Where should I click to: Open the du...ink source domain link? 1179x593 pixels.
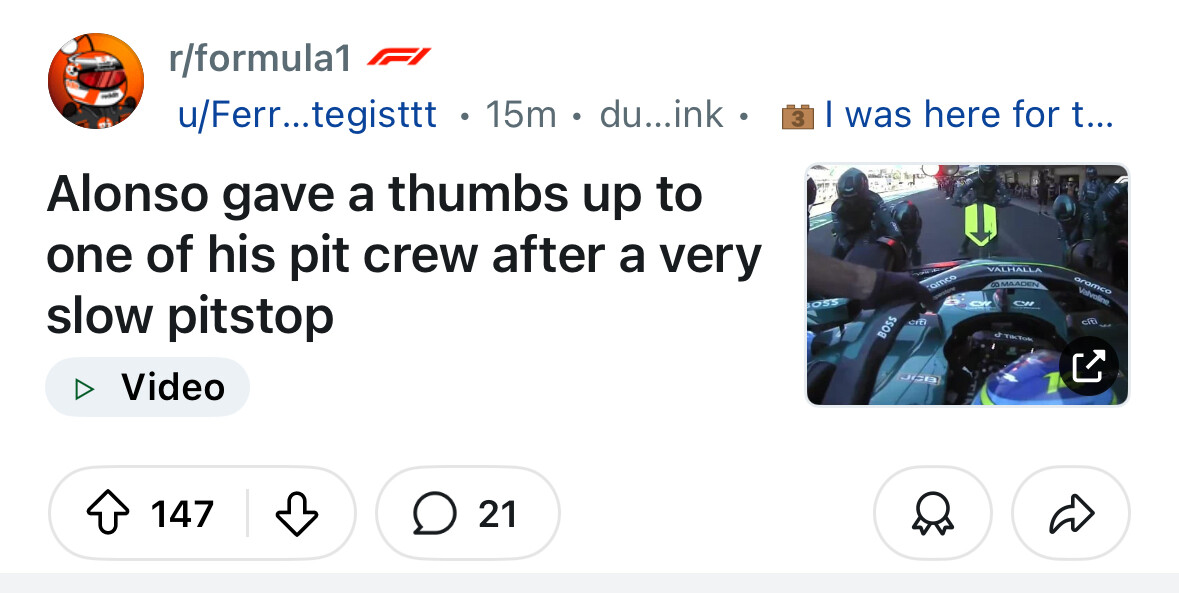[661, 115]
